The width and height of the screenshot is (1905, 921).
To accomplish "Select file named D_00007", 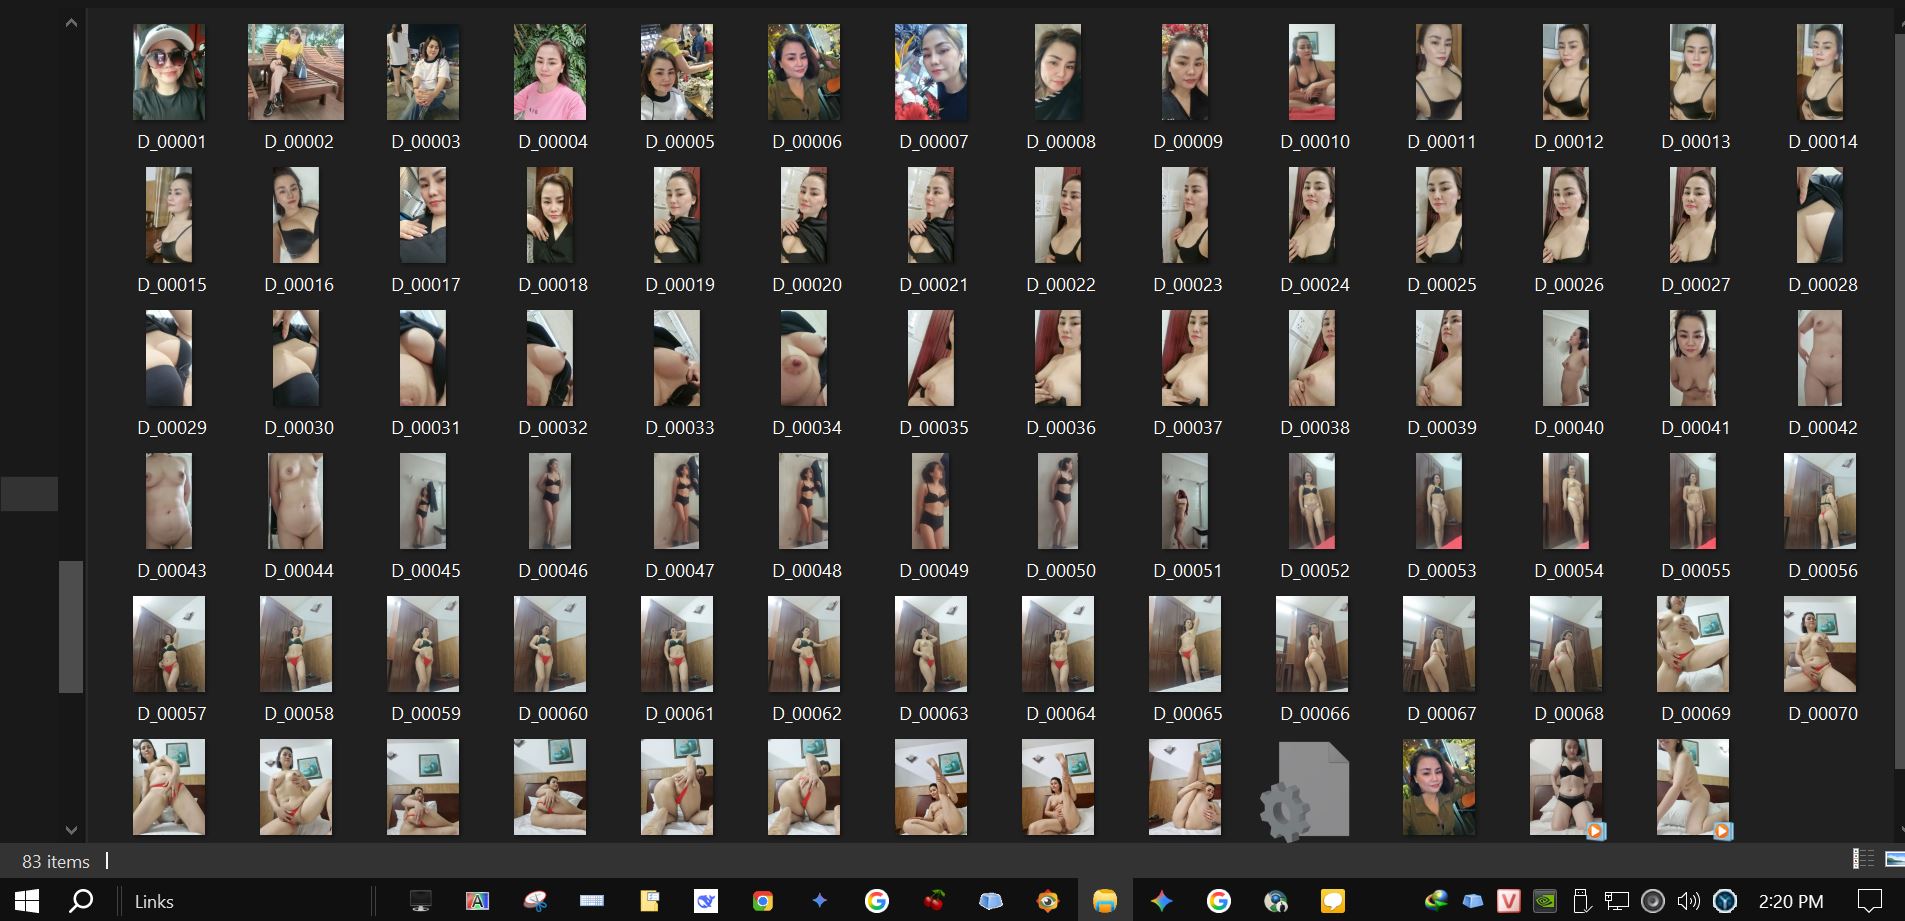I will (x=931, y=88).
